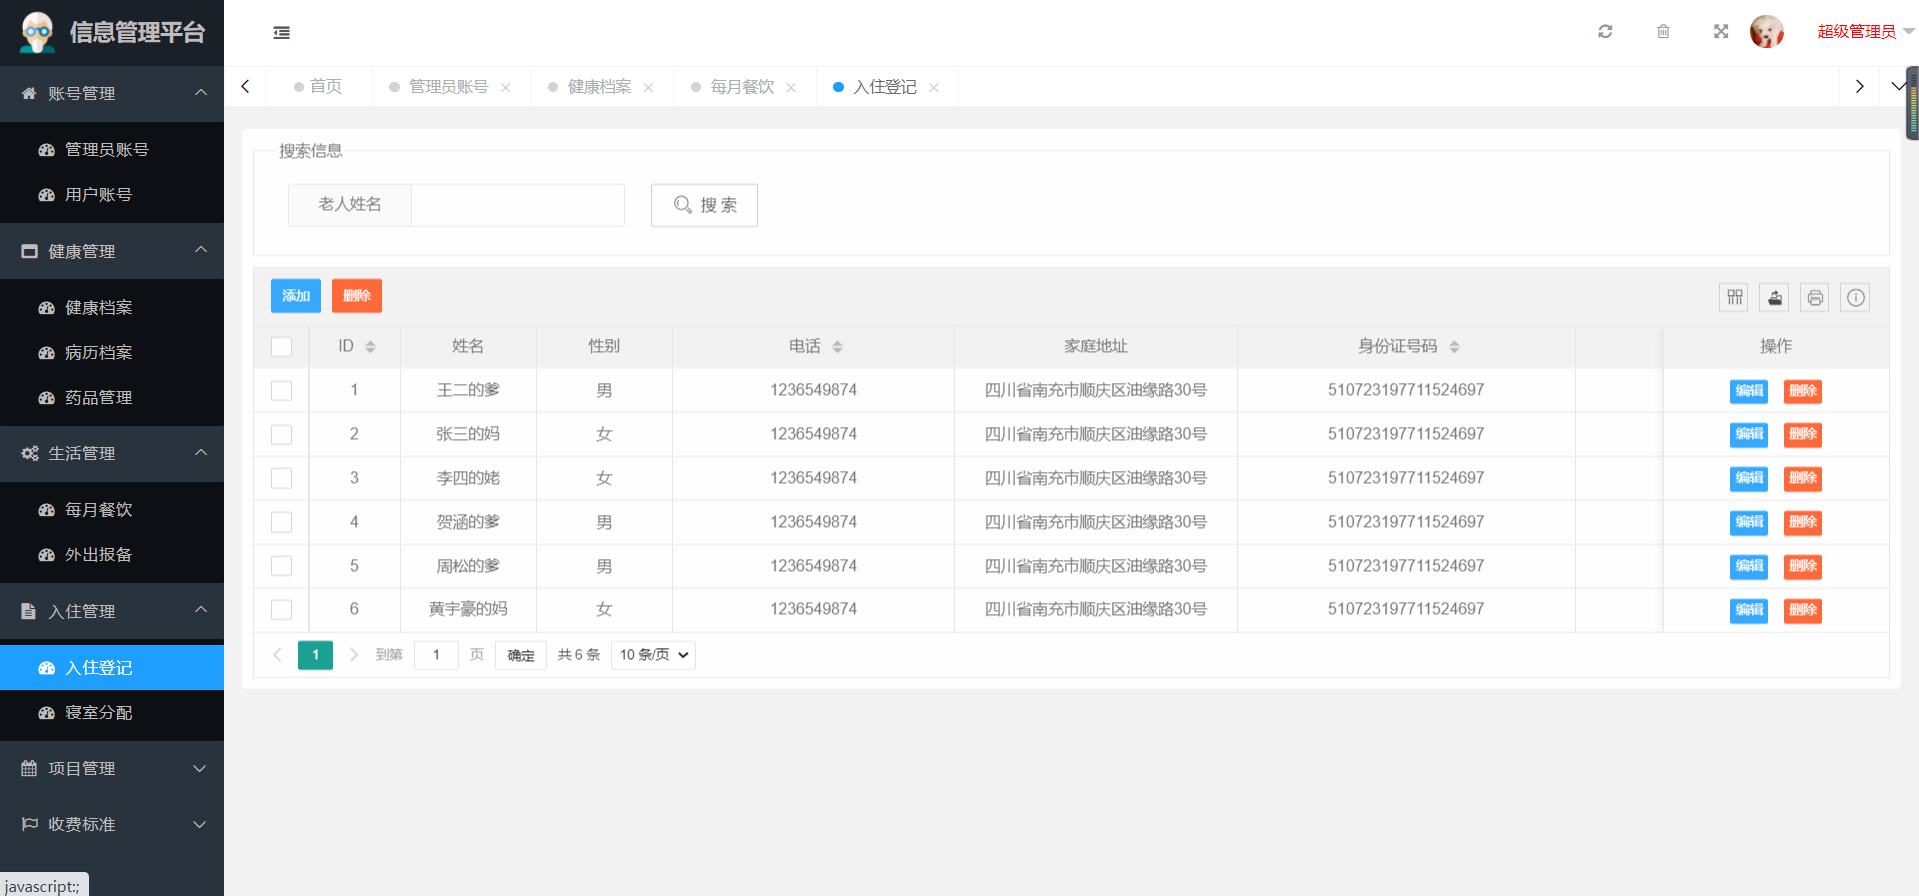Open the 超级管理员 user dropdown
The width and height of the screenshot is (1919, 896).
pos(1866,31)
